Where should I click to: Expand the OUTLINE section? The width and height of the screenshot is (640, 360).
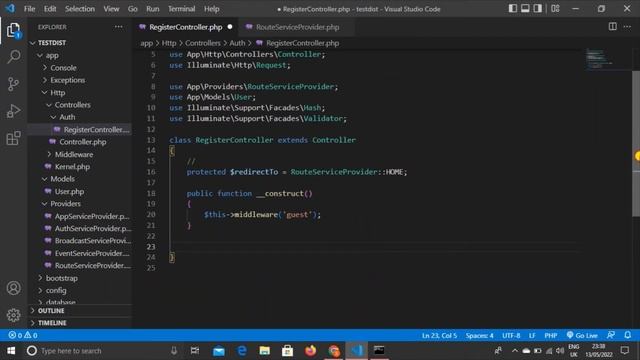80,311
